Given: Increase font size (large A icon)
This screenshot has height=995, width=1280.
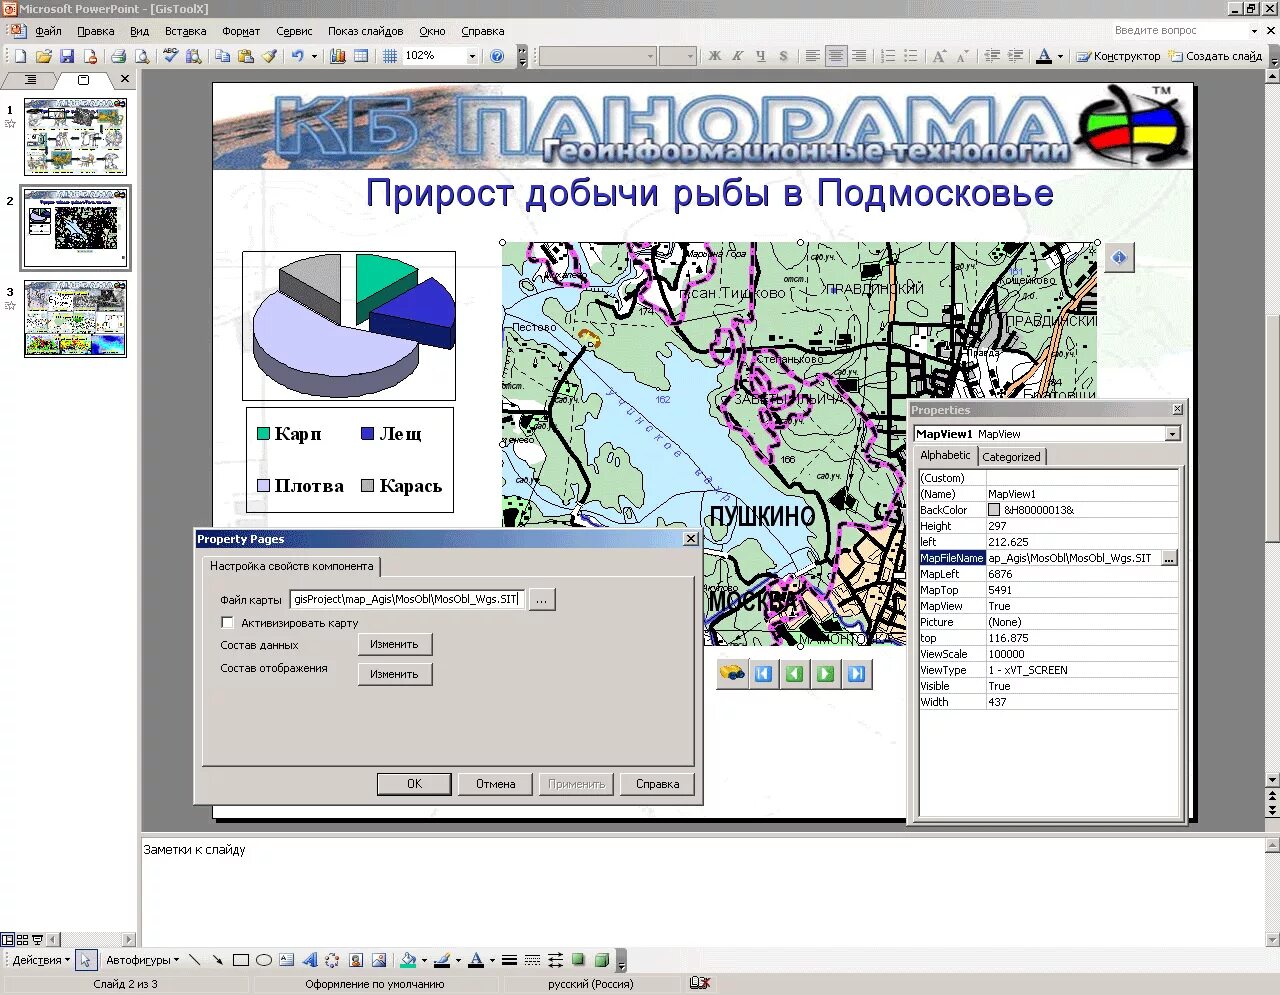Looking at the screenshot, I should 939,57.
